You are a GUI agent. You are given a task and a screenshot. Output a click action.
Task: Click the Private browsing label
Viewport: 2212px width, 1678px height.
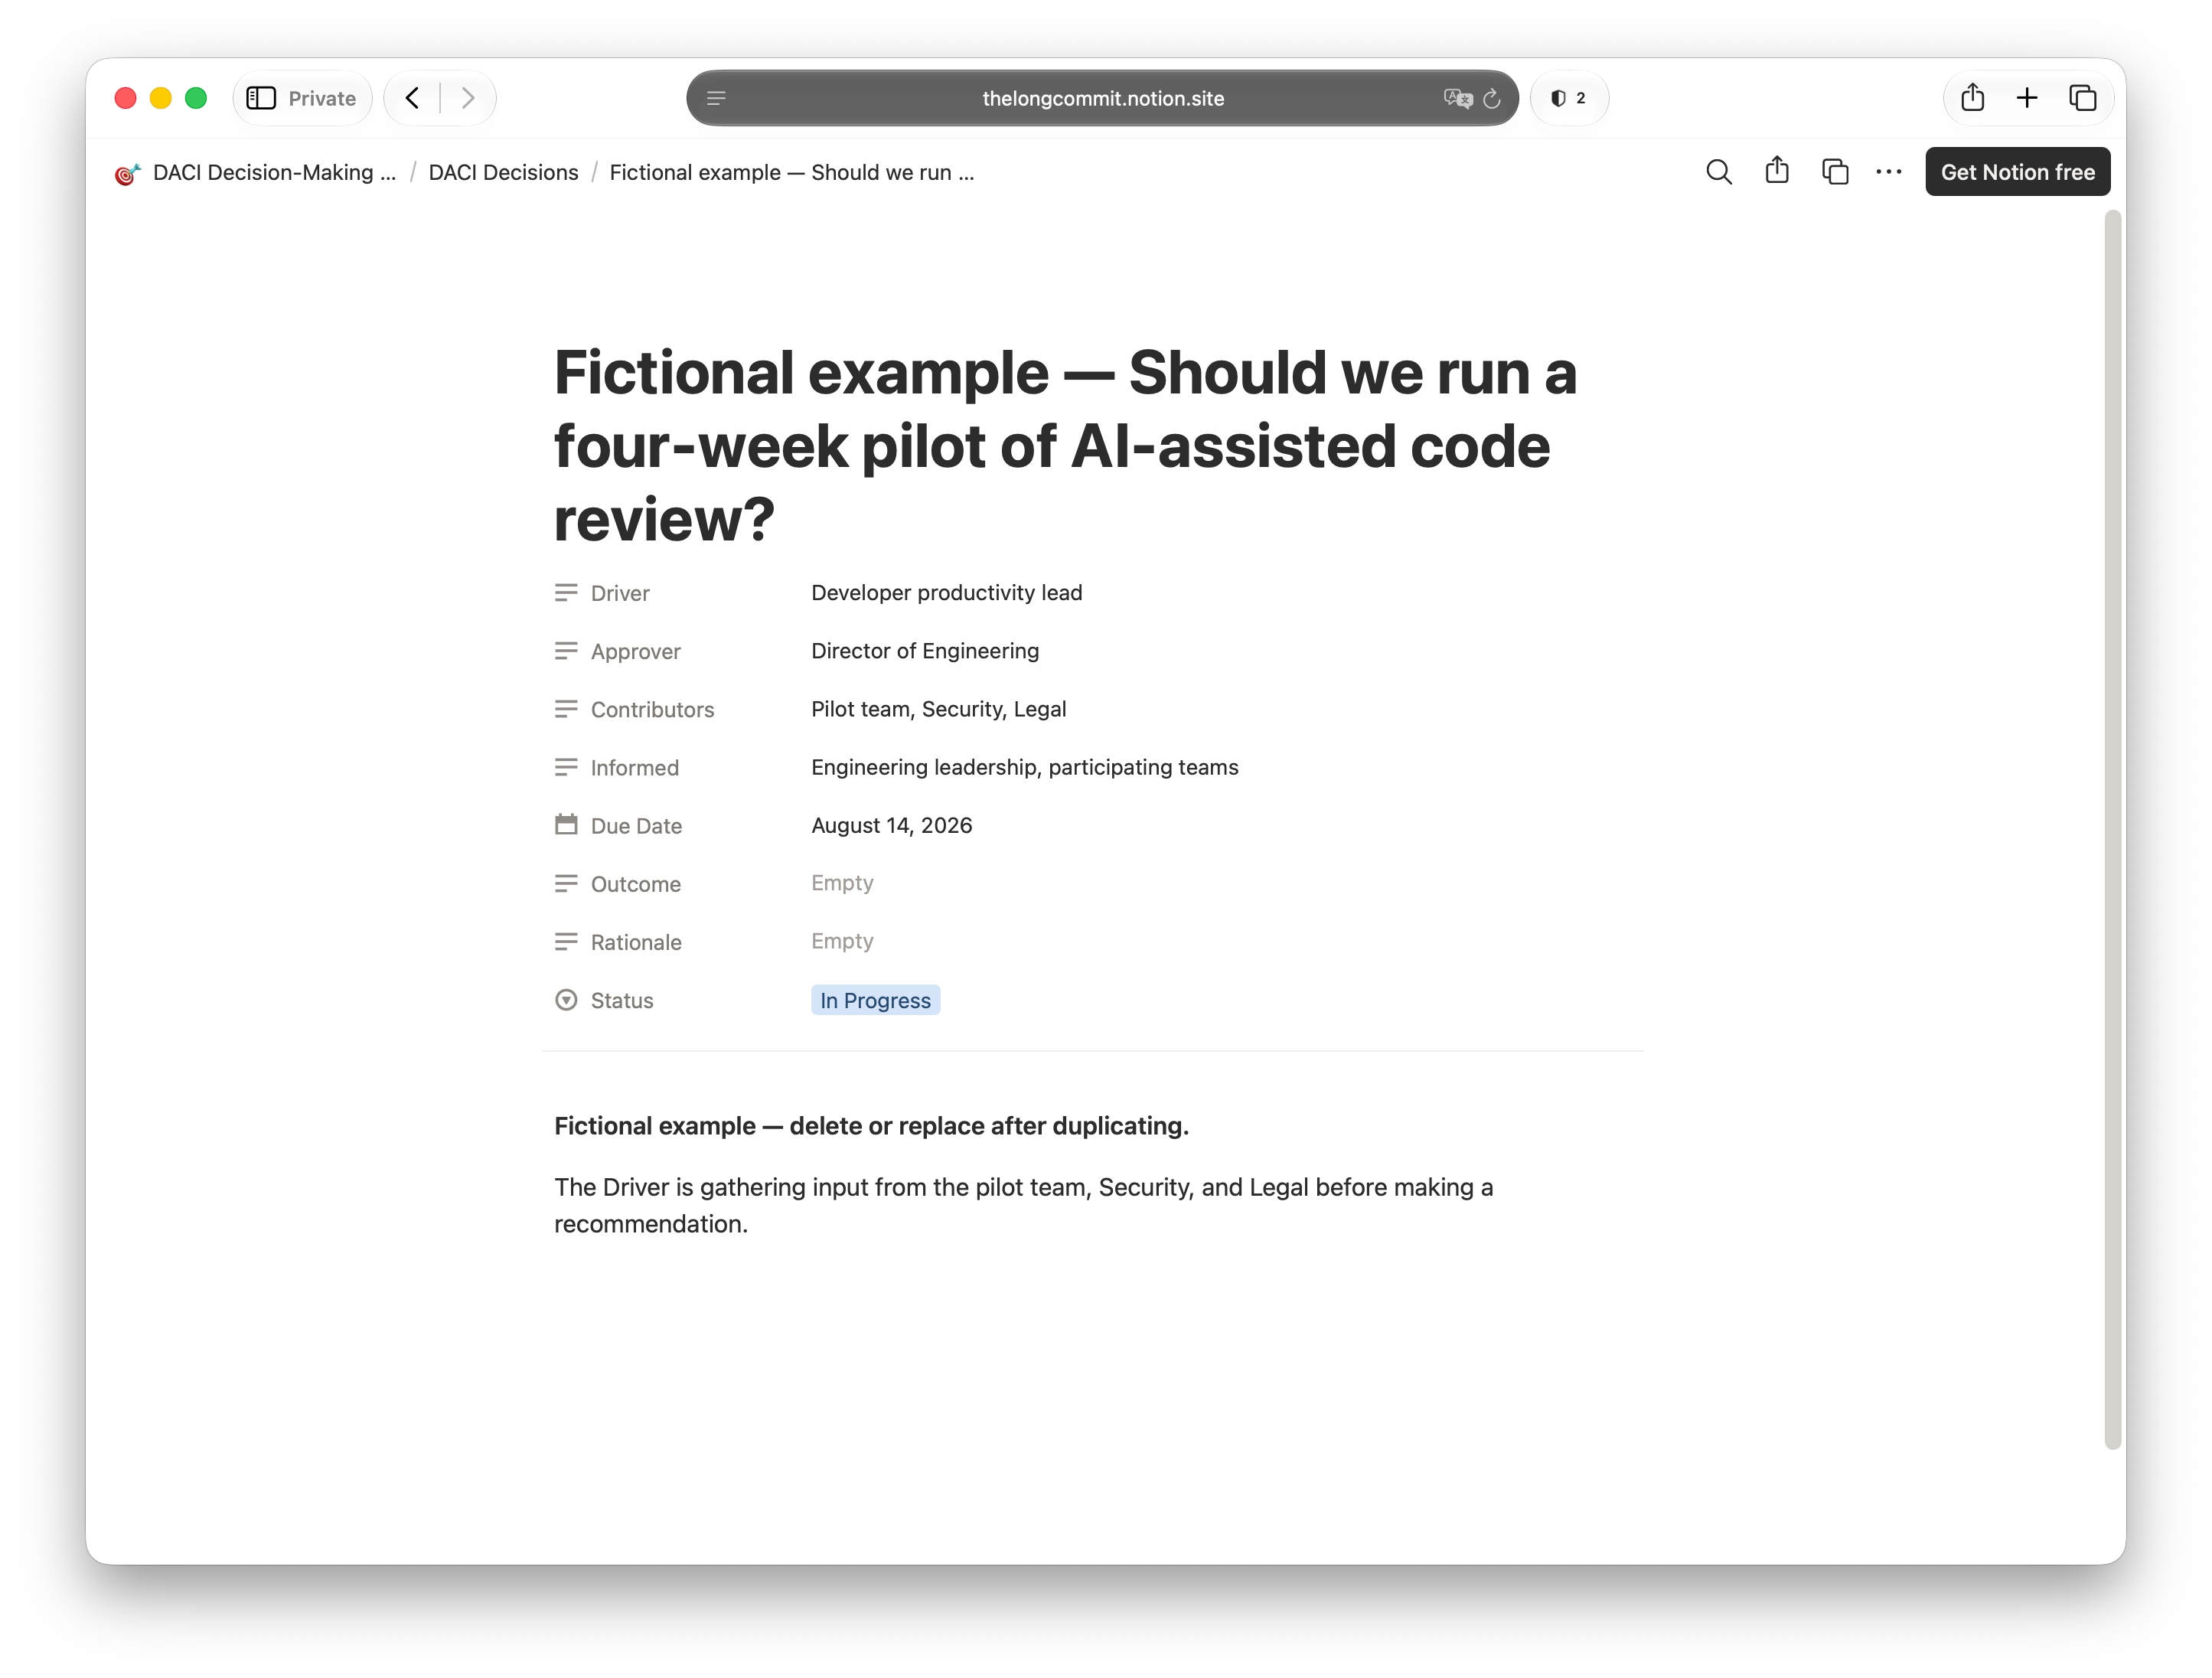[322, 98]
